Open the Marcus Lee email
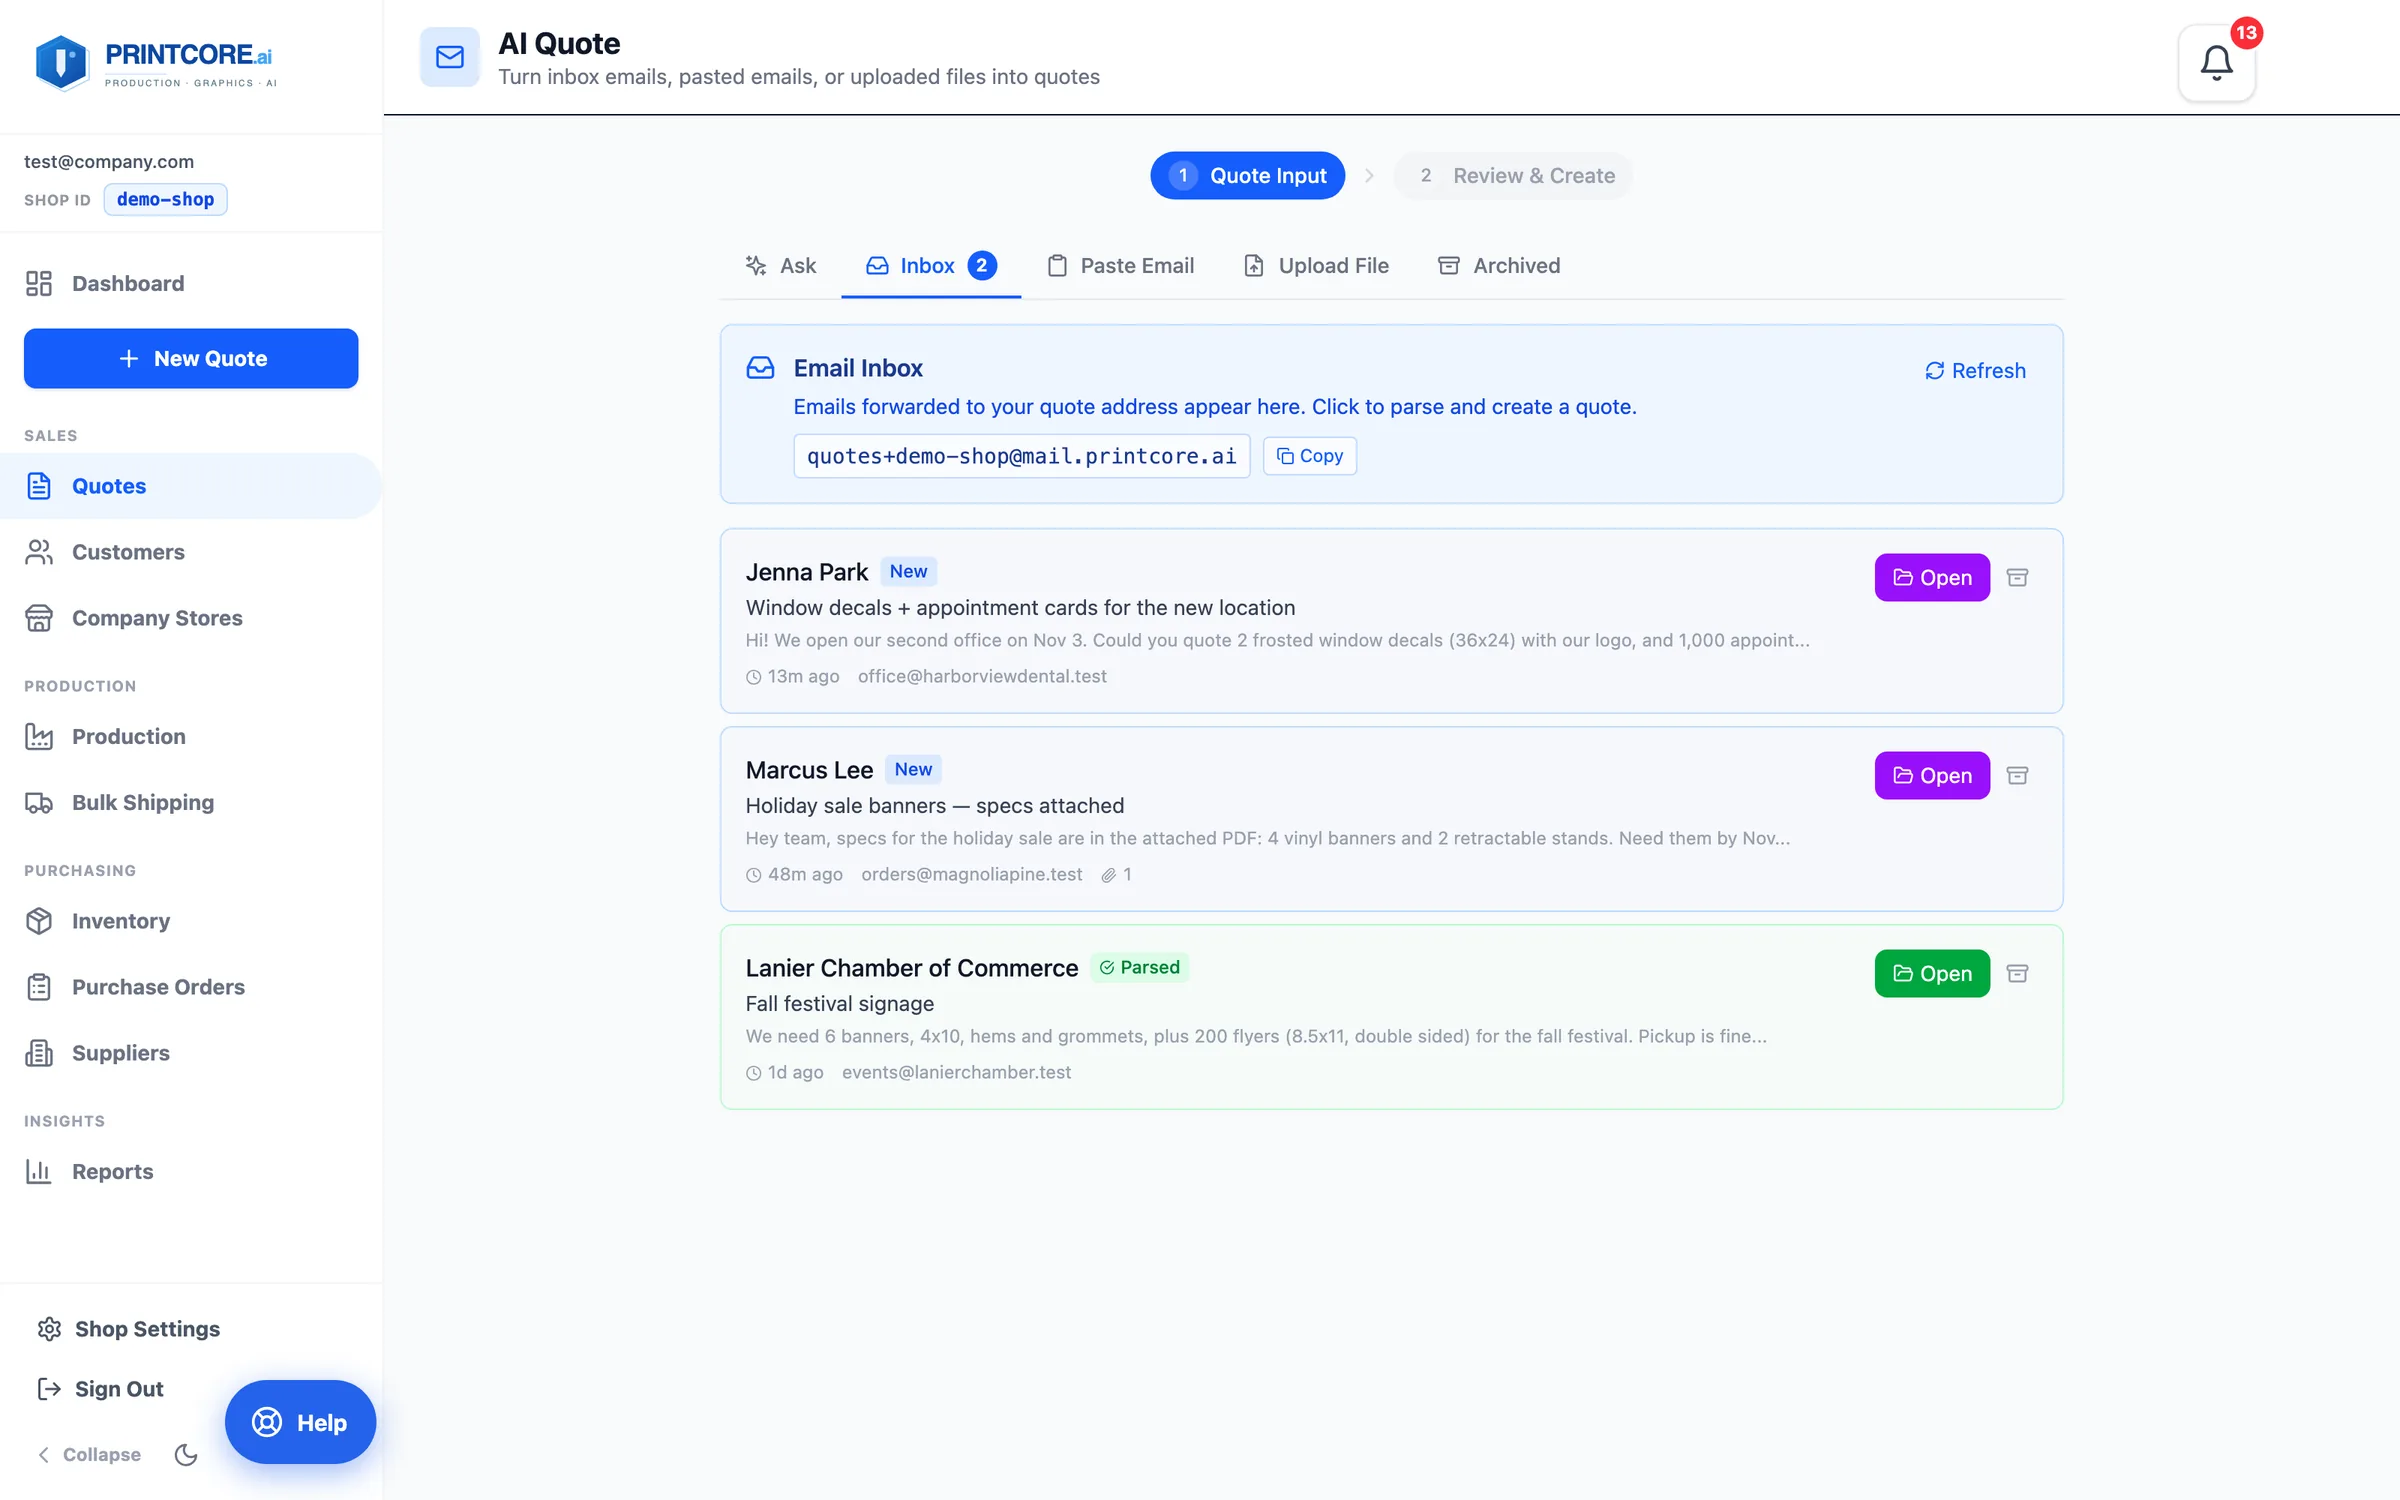 tap(1932, 775)
